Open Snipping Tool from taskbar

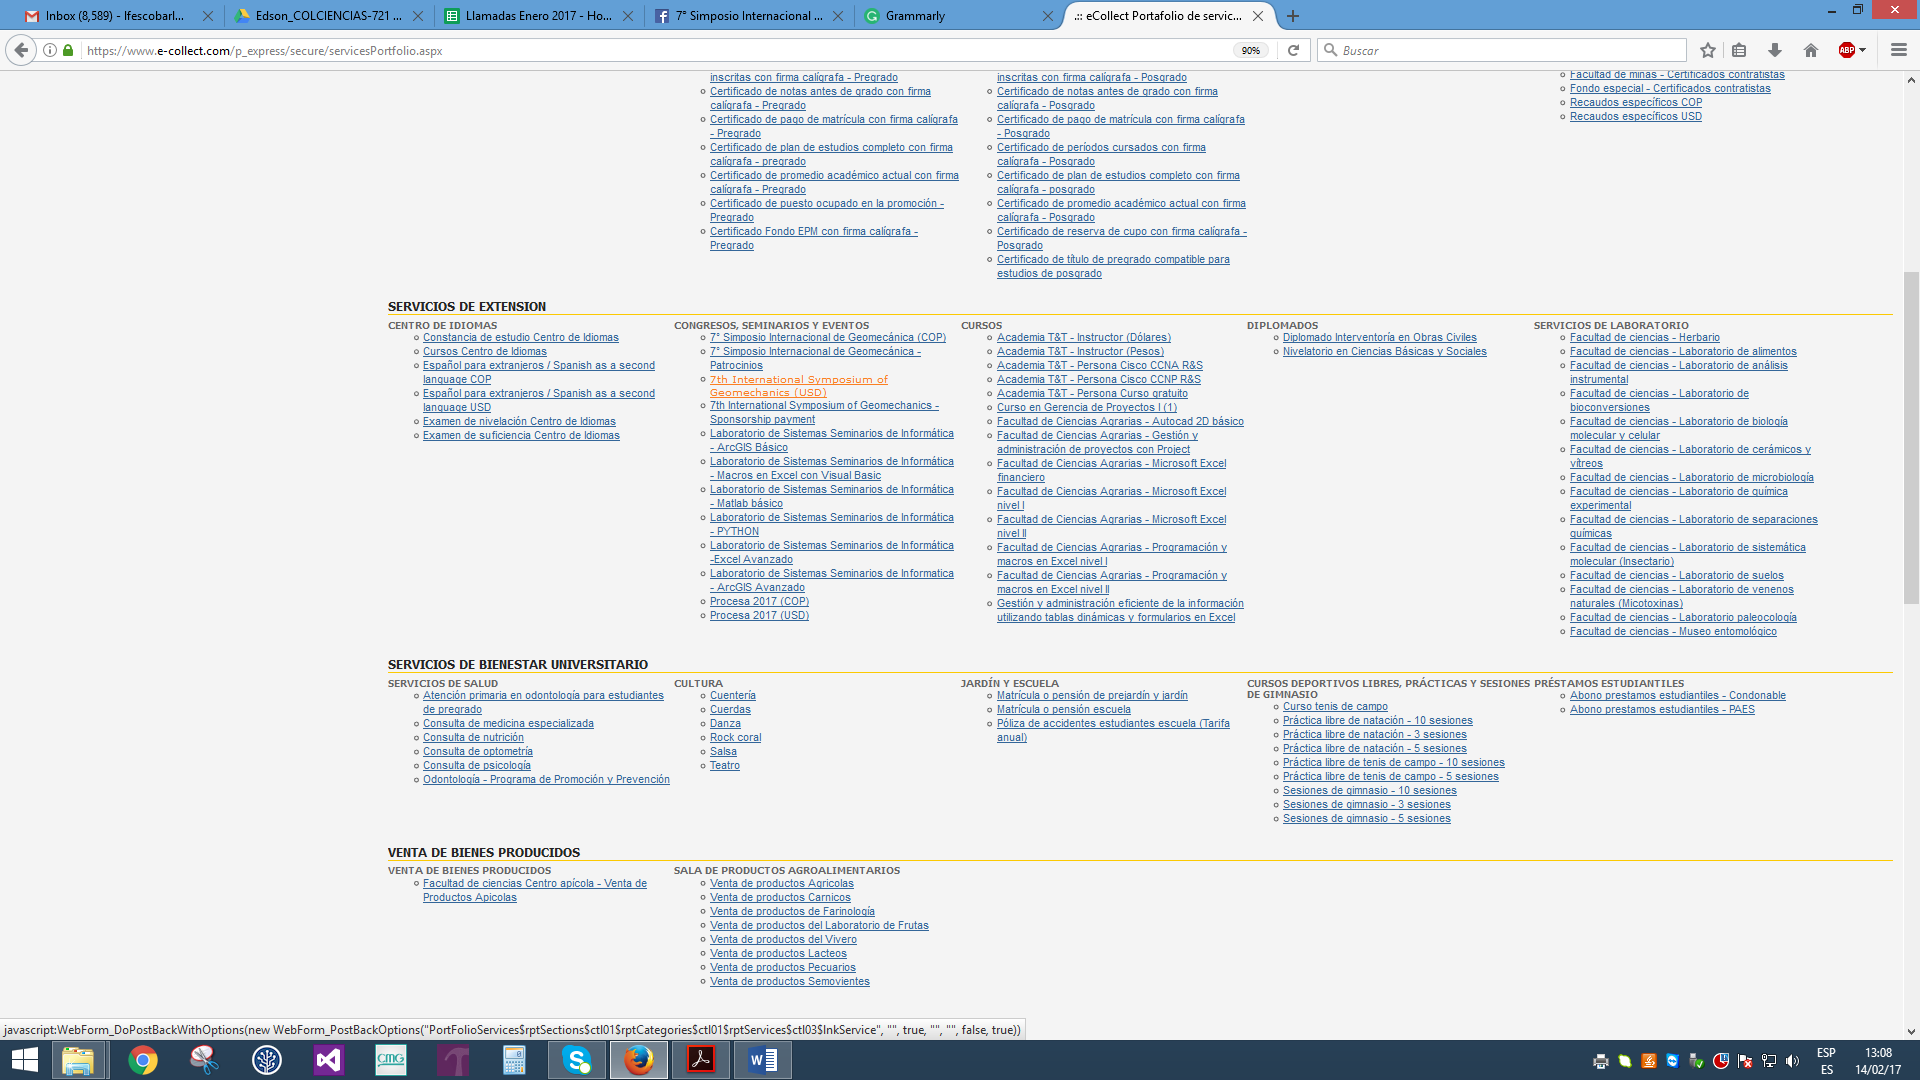(204, 1060)
